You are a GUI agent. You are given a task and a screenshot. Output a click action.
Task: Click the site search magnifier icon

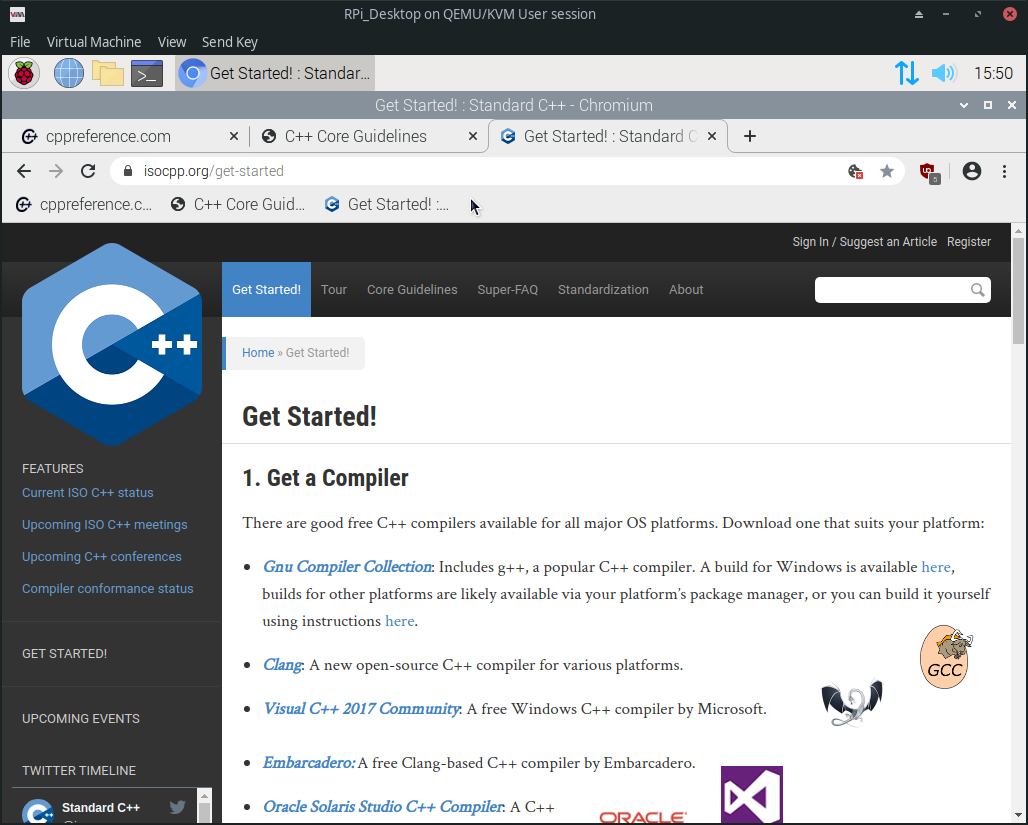coord(978,290)
